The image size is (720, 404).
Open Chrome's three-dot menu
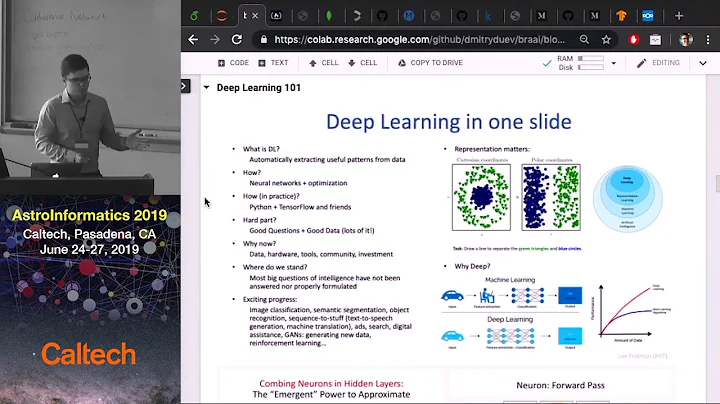click(x=708, y=39)
